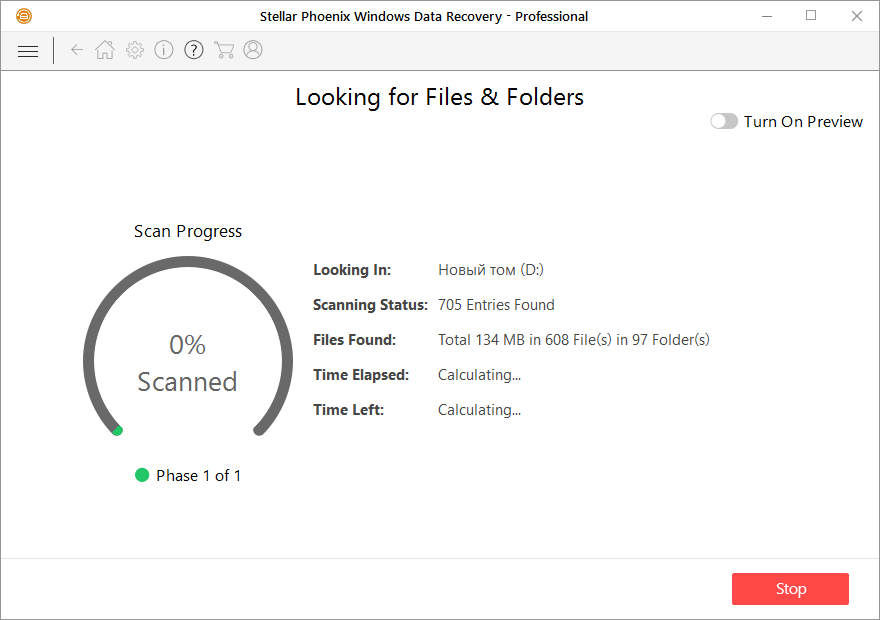Viewport: 880px width, 620px height.
Task: Click the circular Scan Progress gauge
Action: (x=187, y=346)
